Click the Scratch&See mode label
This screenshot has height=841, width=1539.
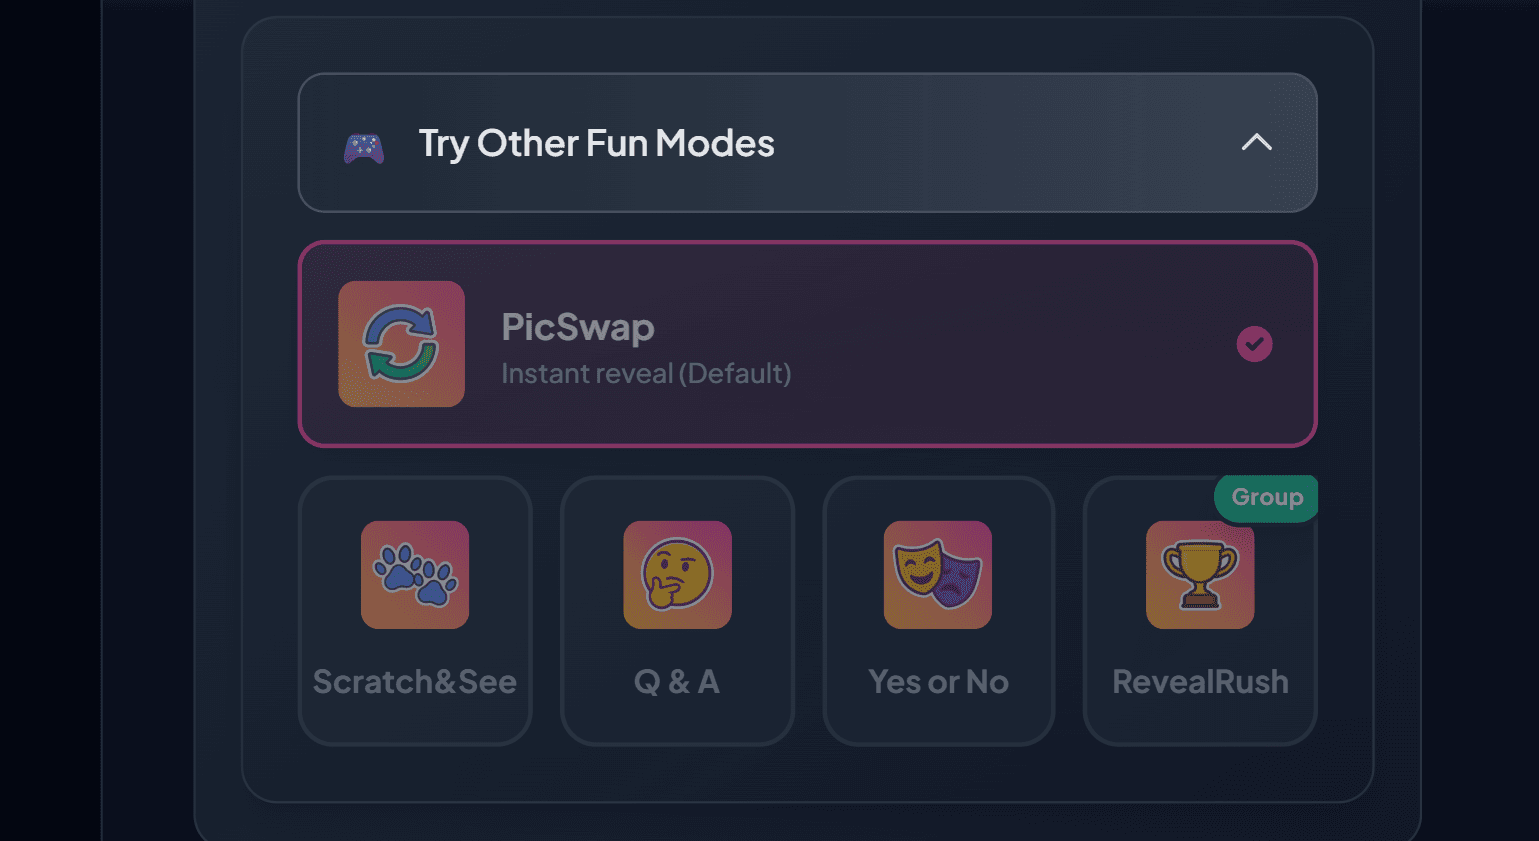click(x=415, y=682)
